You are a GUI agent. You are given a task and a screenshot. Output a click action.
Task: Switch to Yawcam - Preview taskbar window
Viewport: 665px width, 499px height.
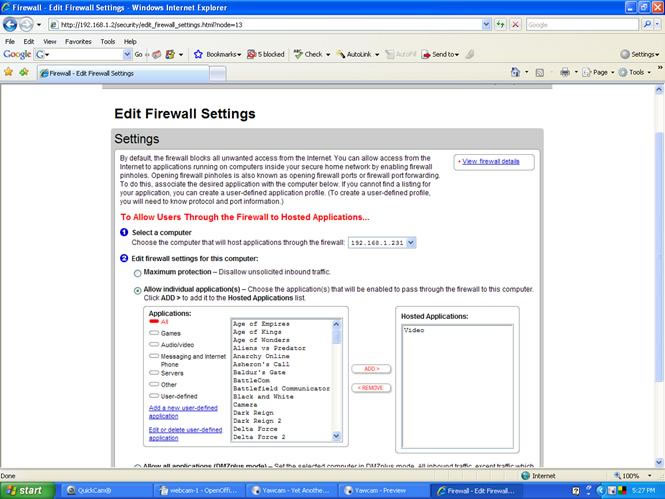383,491
